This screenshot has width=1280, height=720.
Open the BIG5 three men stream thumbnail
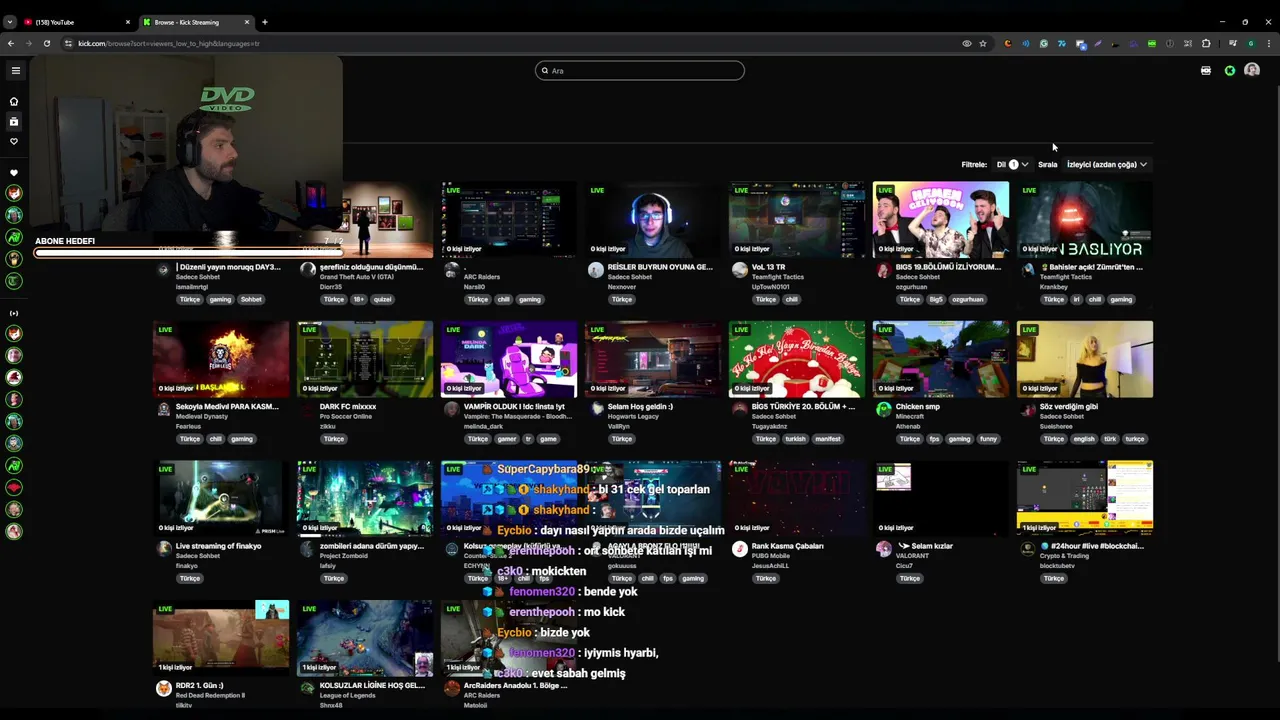[x=941, y=219]
